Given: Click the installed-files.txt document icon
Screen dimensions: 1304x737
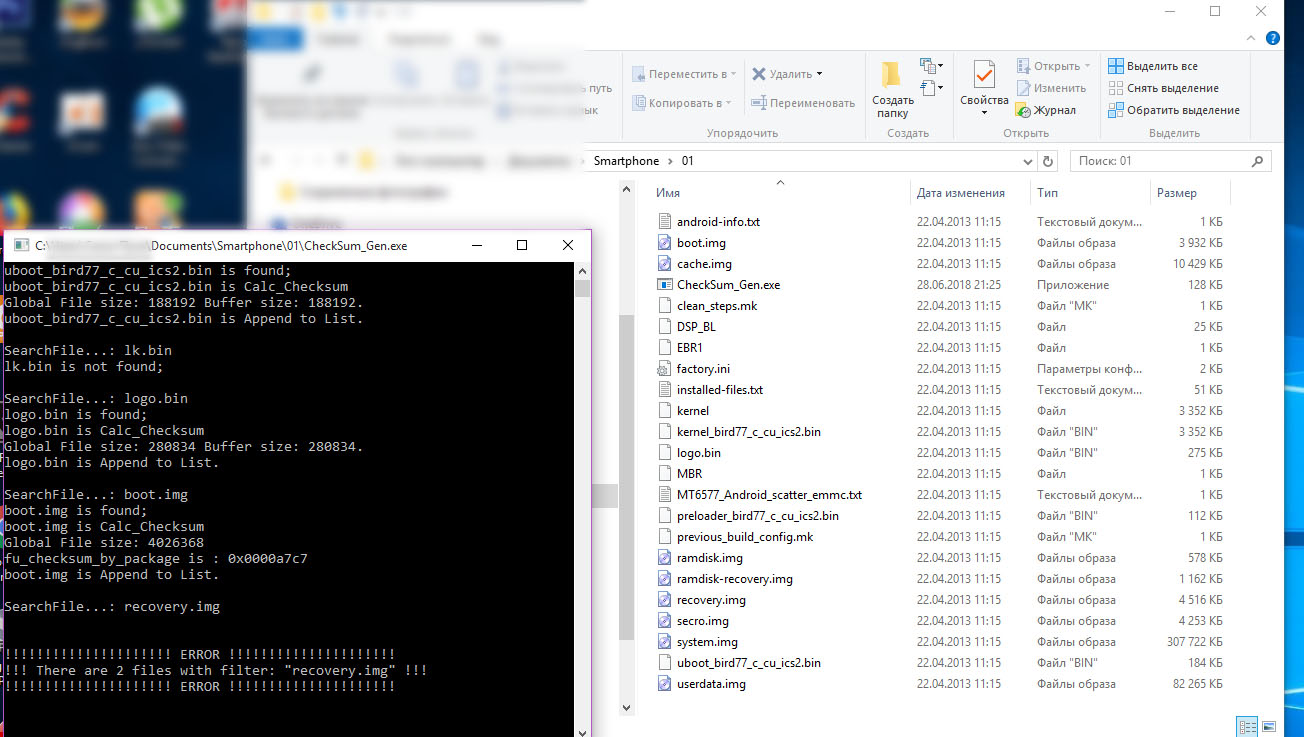Looking at the screenshot, I should 666,390.
